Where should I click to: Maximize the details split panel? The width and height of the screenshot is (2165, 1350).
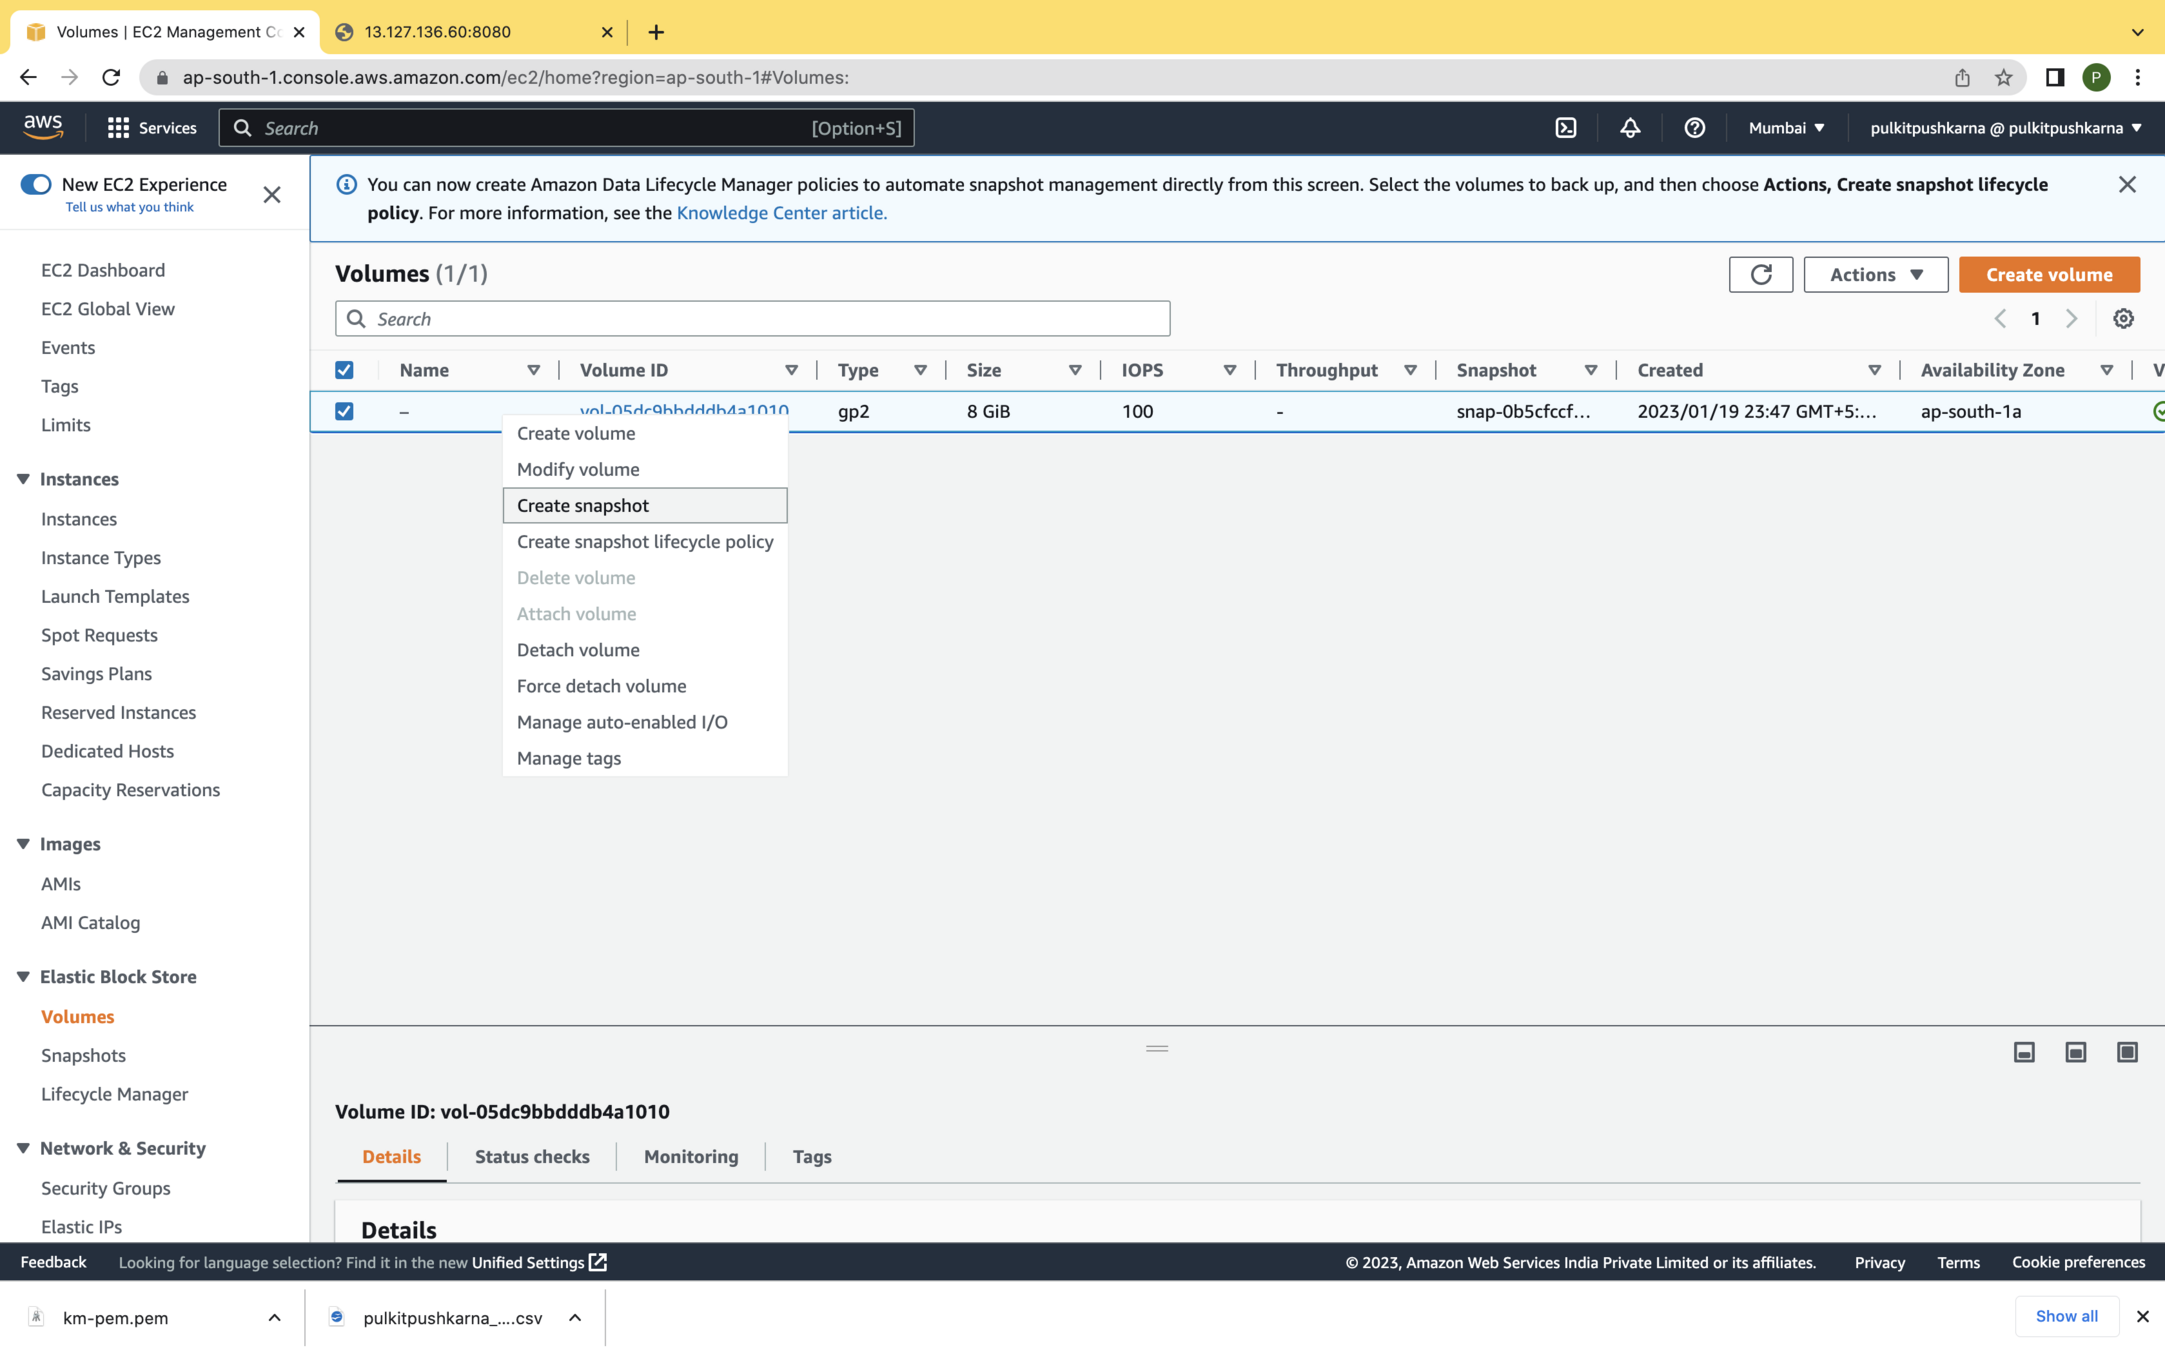pyautogui.click(x=2127, y=1052)
